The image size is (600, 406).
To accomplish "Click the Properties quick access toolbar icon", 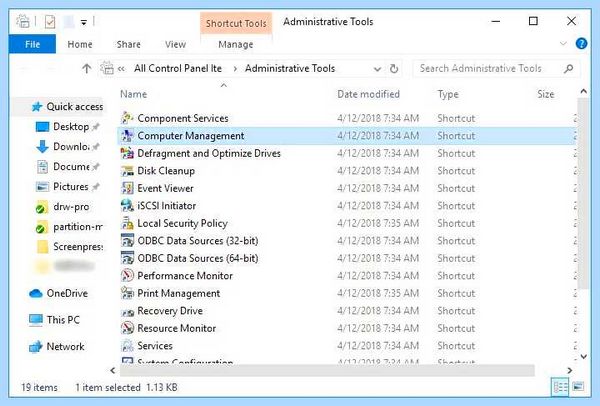I will (x=50, y=22).
